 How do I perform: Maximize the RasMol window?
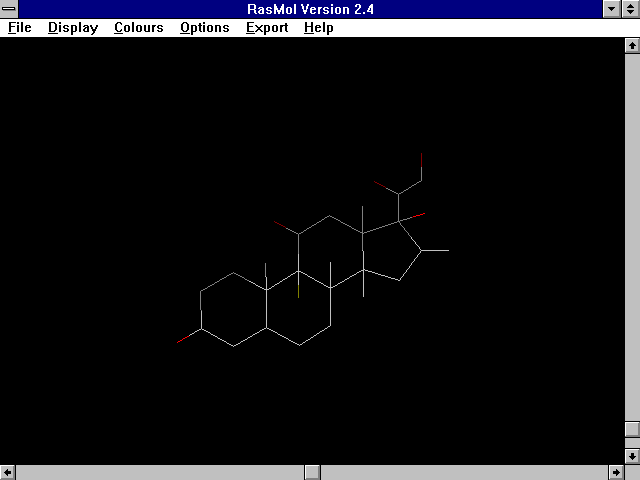click(631, 9)
